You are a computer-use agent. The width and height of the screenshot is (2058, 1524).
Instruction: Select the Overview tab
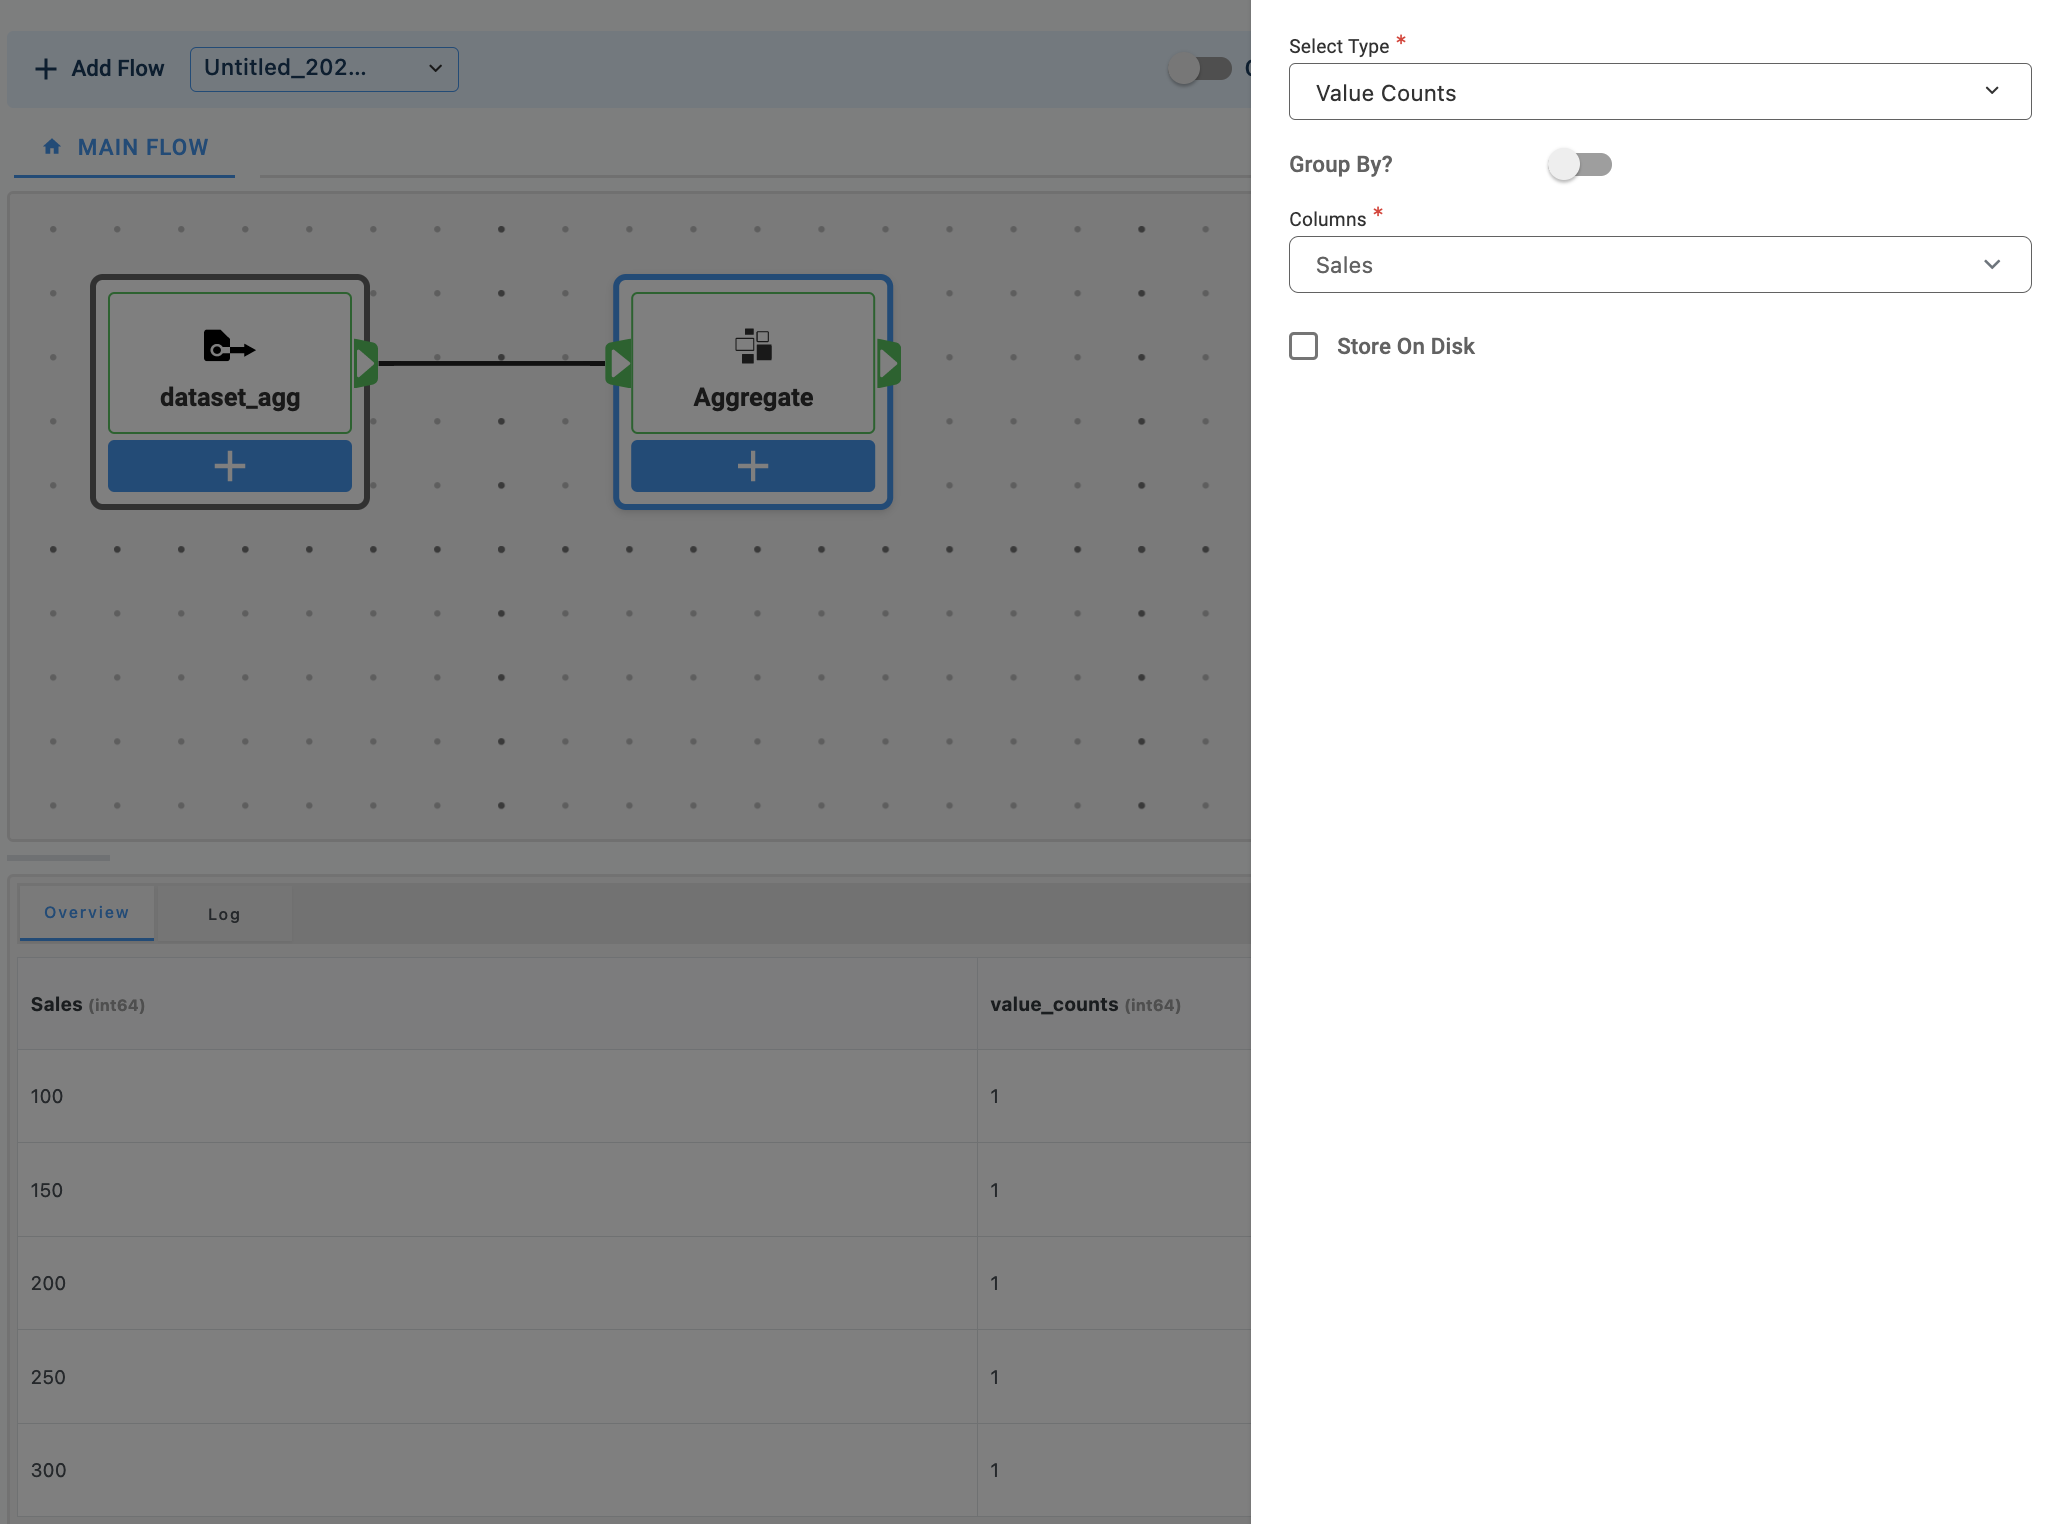(x=86, y=912)
